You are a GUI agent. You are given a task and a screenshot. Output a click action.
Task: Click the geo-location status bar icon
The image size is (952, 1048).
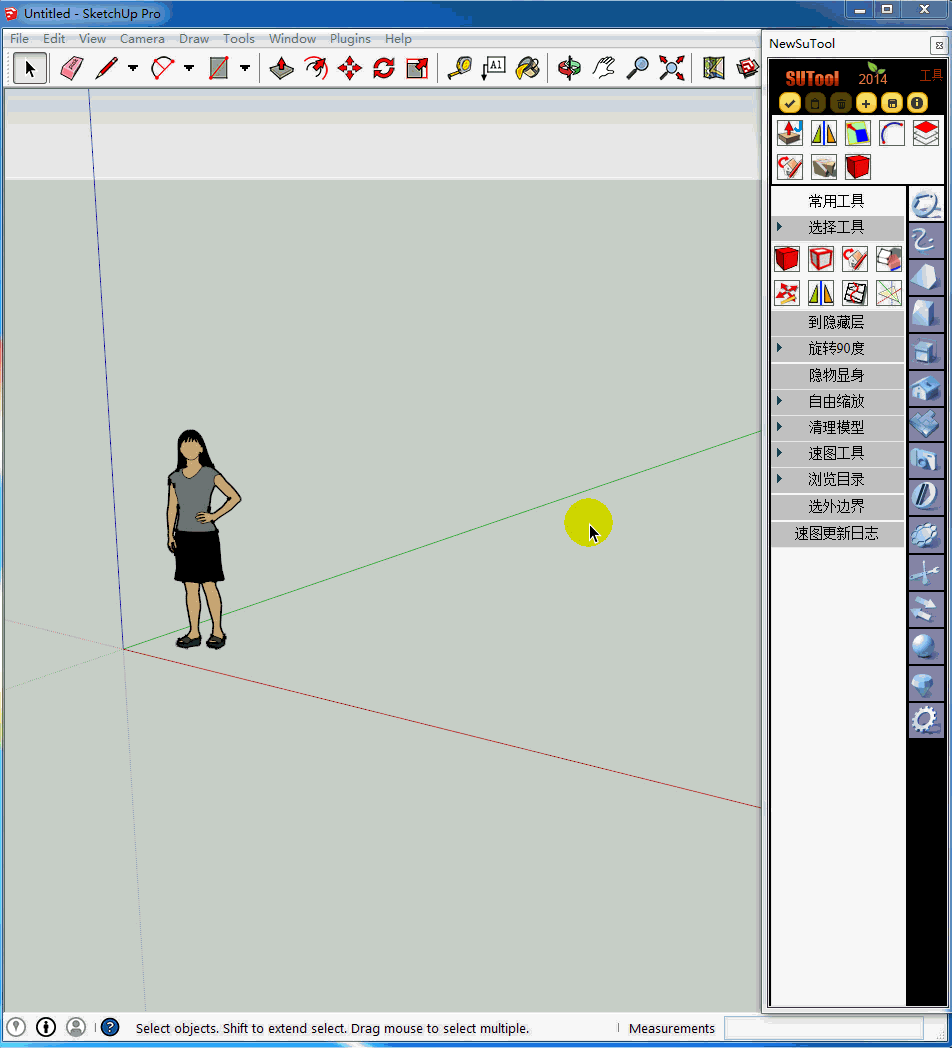tap(15, 1027)
